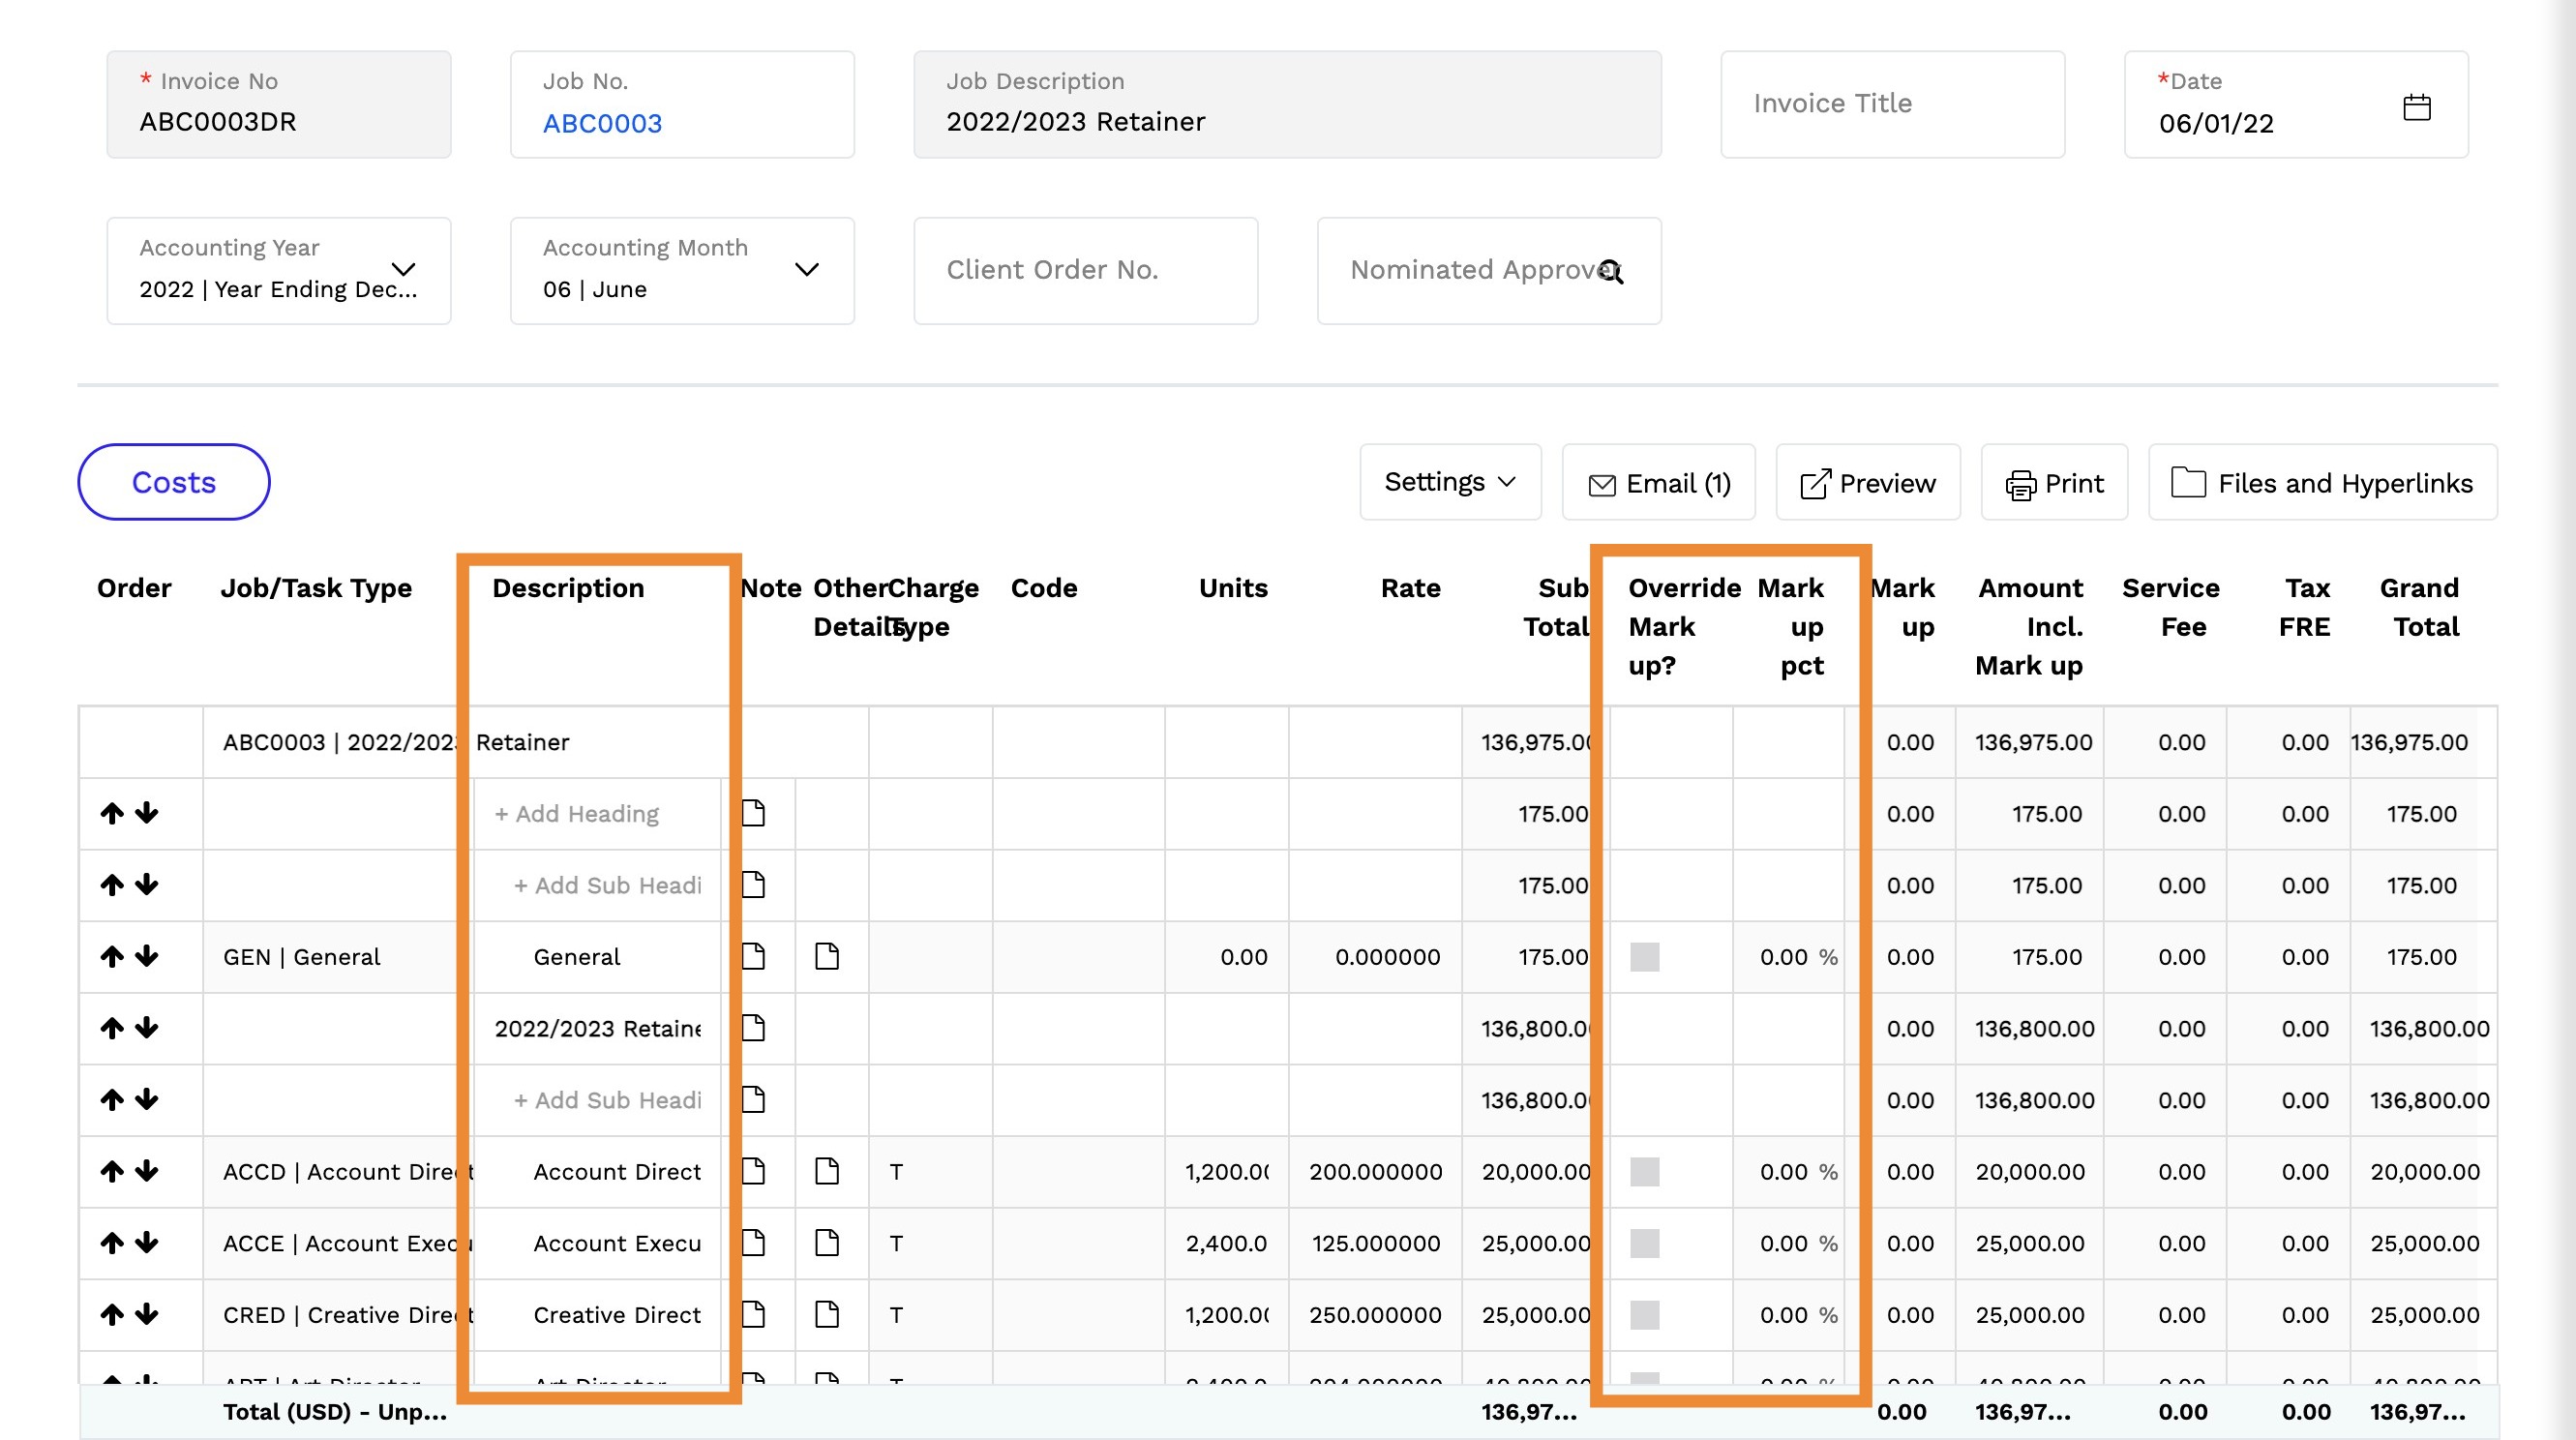This screenshot has height=1440, width=2576.
Task: Click the Nominated Approver search magnifier icon
Action: pyautogui.click(x=1610, y=271)
